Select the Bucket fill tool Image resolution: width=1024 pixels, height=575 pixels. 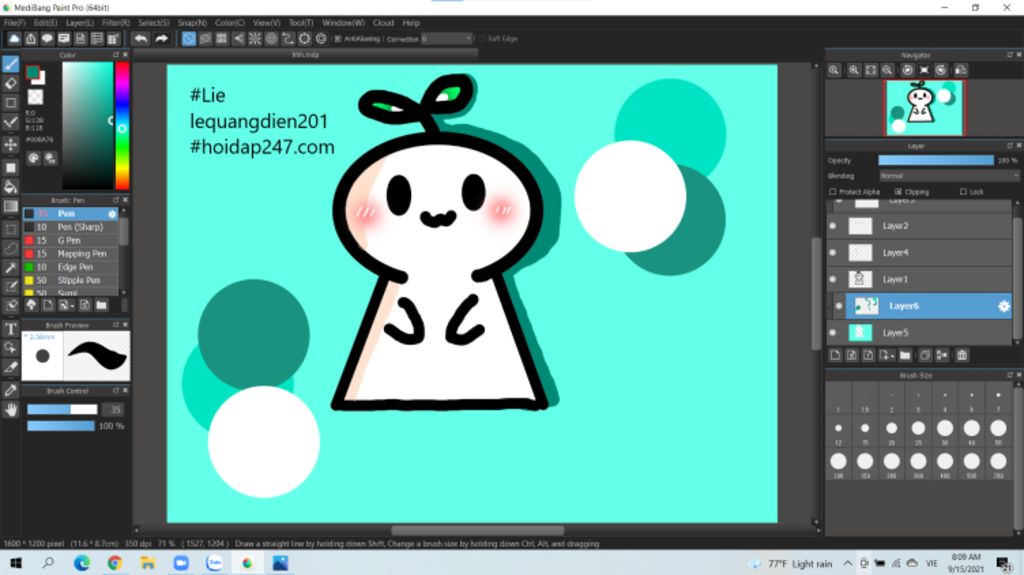(10, 188)
